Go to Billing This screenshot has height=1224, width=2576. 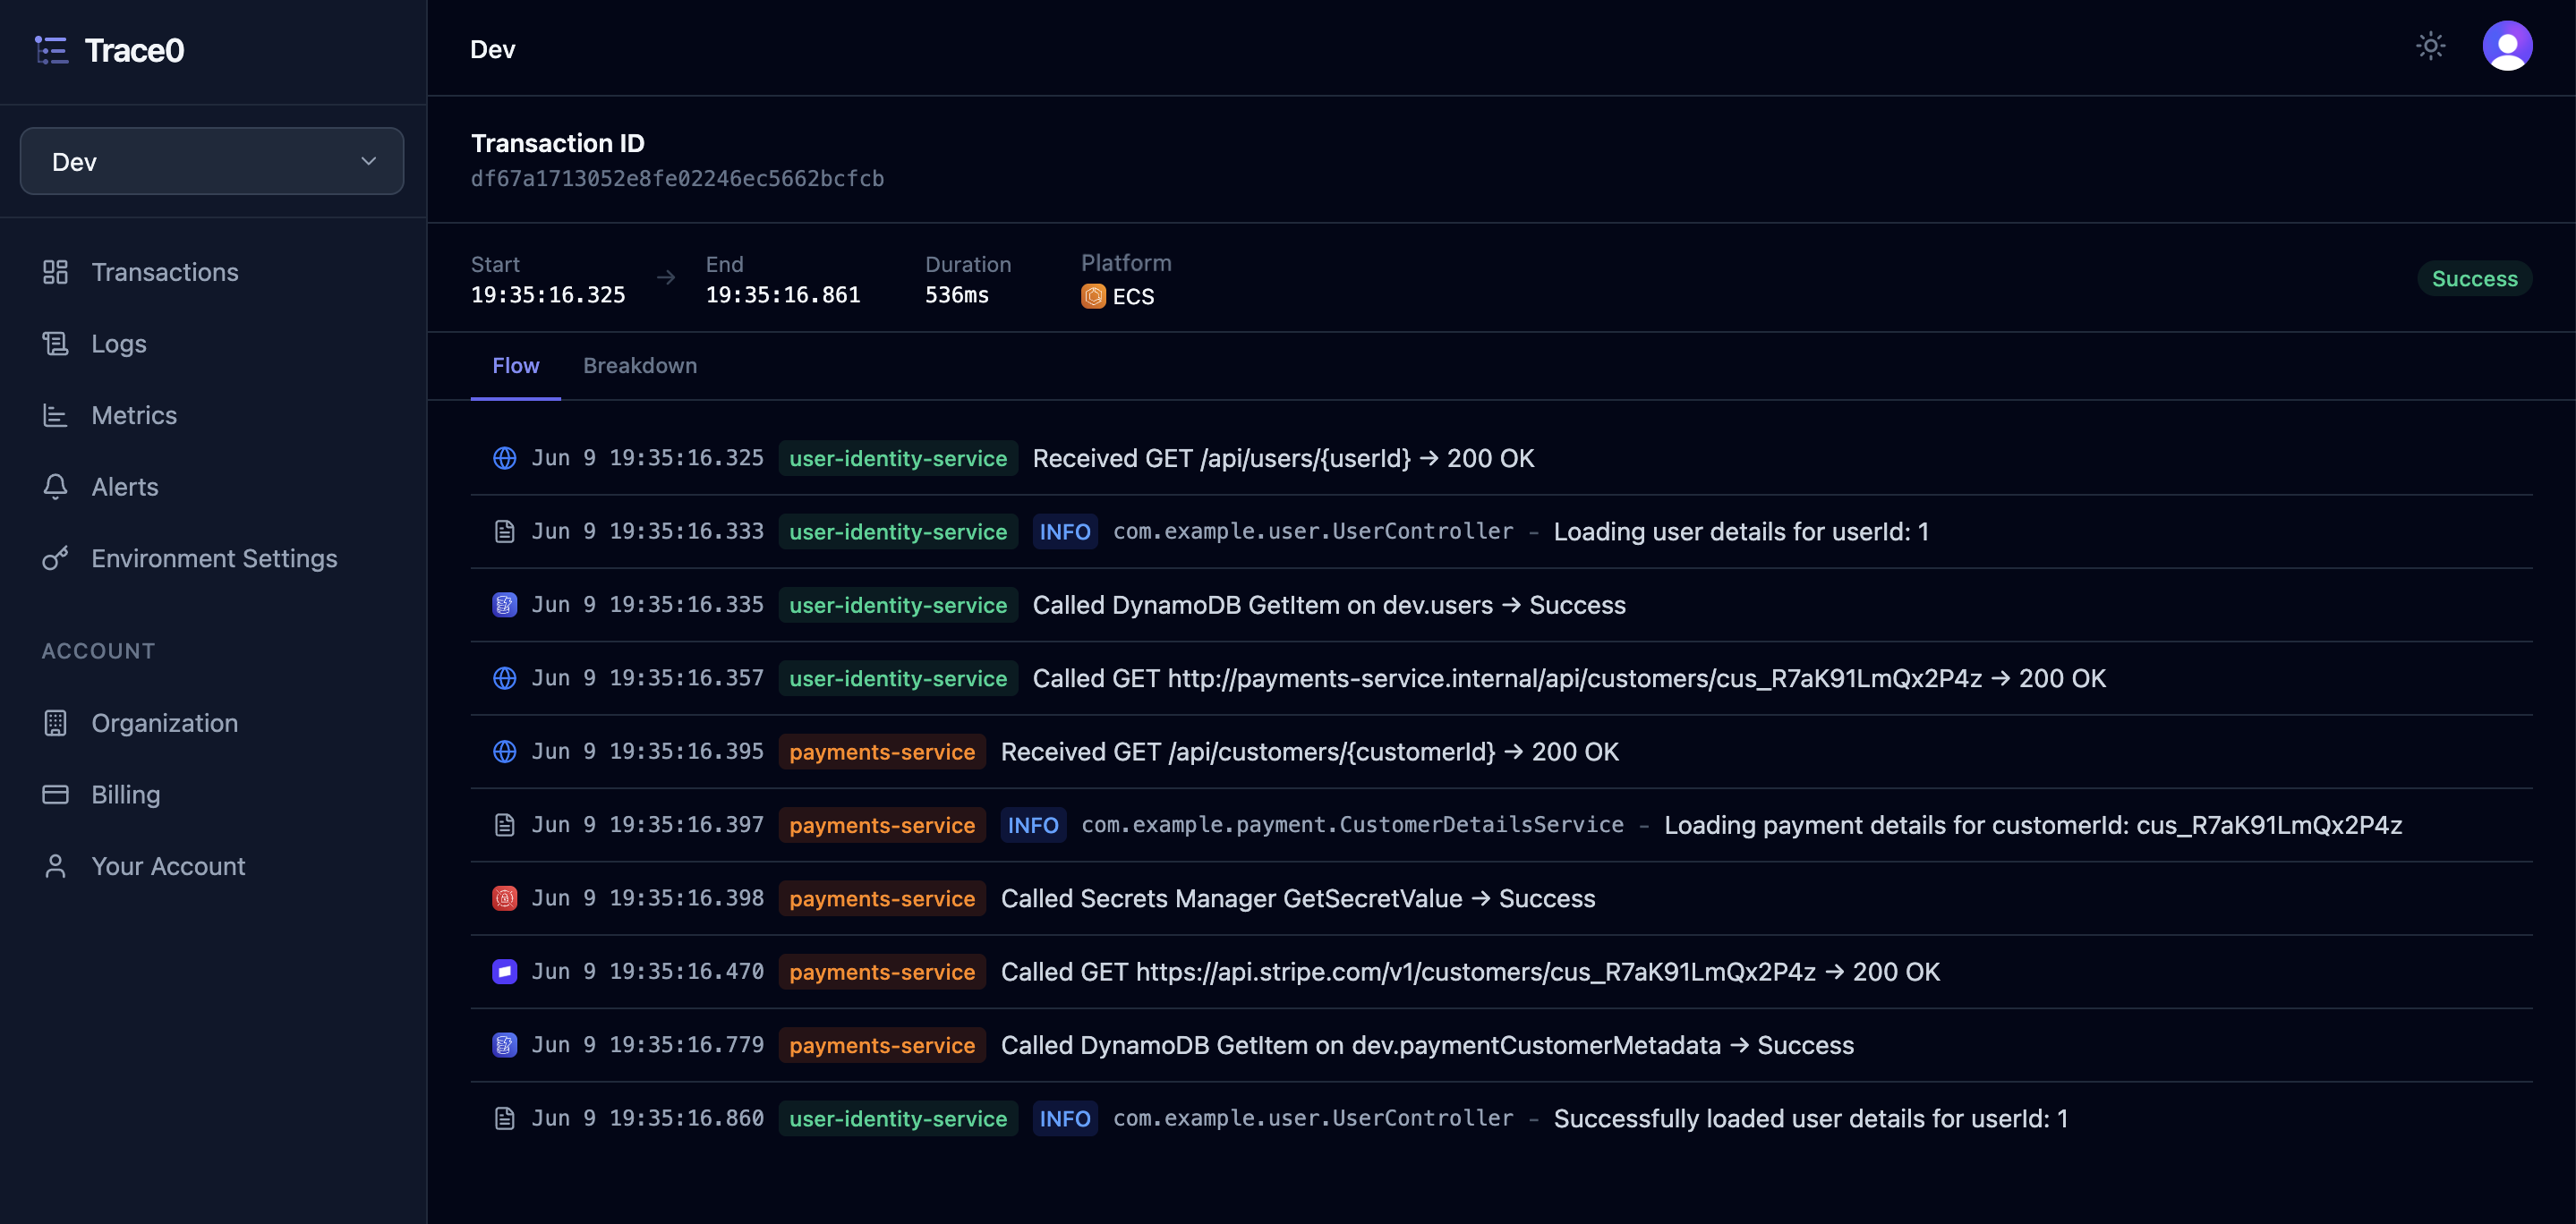(126, 794)
